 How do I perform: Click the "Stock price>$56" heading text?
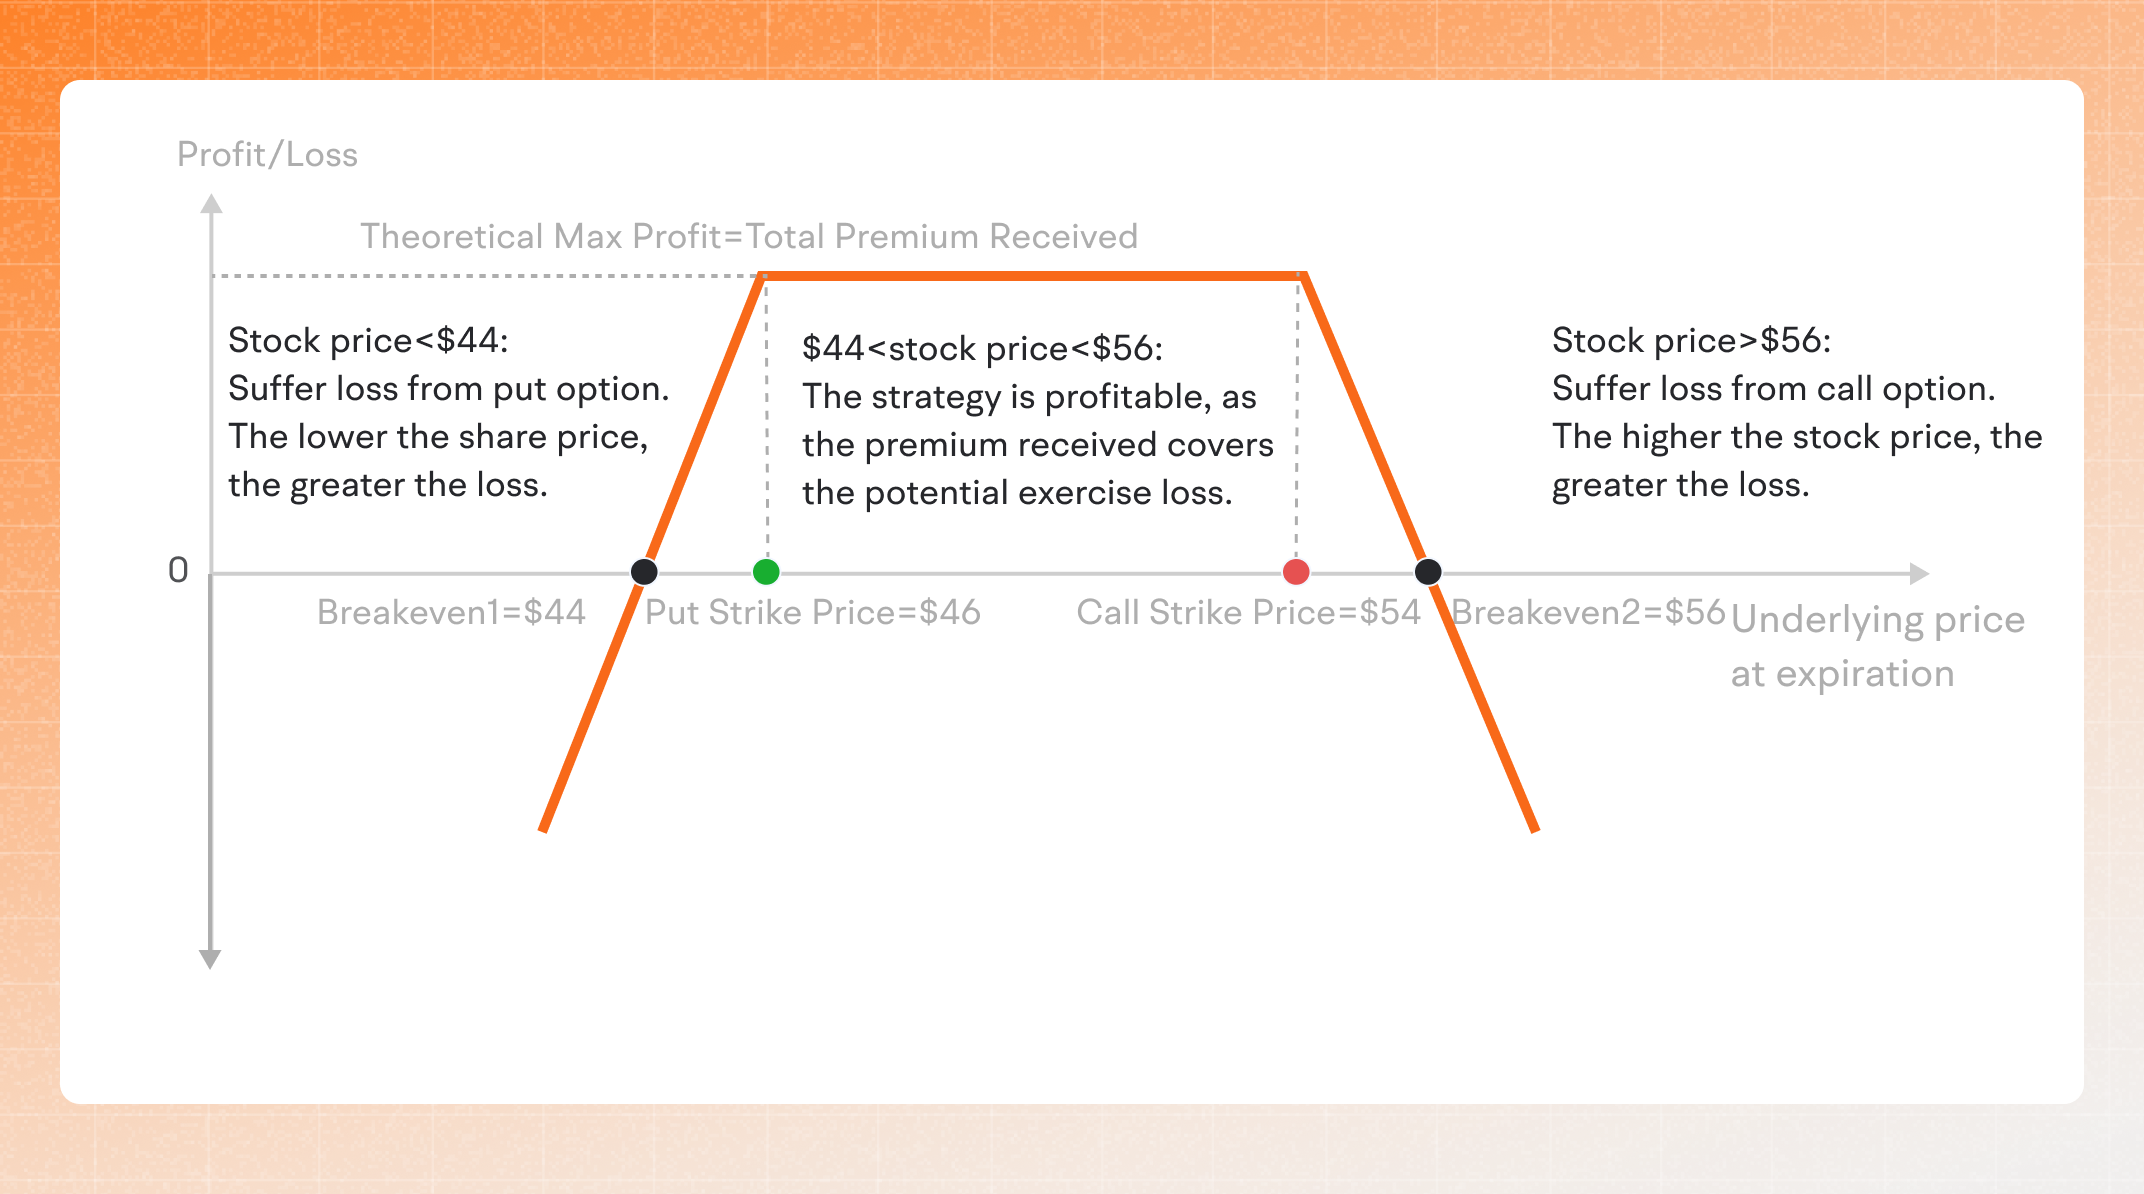pos(1691,341)
